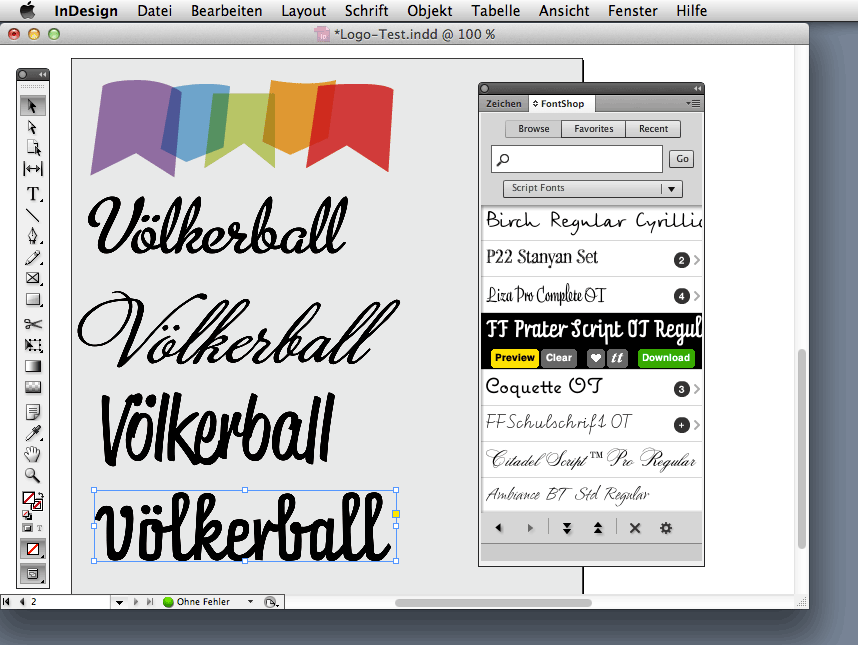
Task: Expand the P22 Stanyan Set family
Action: point(695,260)
